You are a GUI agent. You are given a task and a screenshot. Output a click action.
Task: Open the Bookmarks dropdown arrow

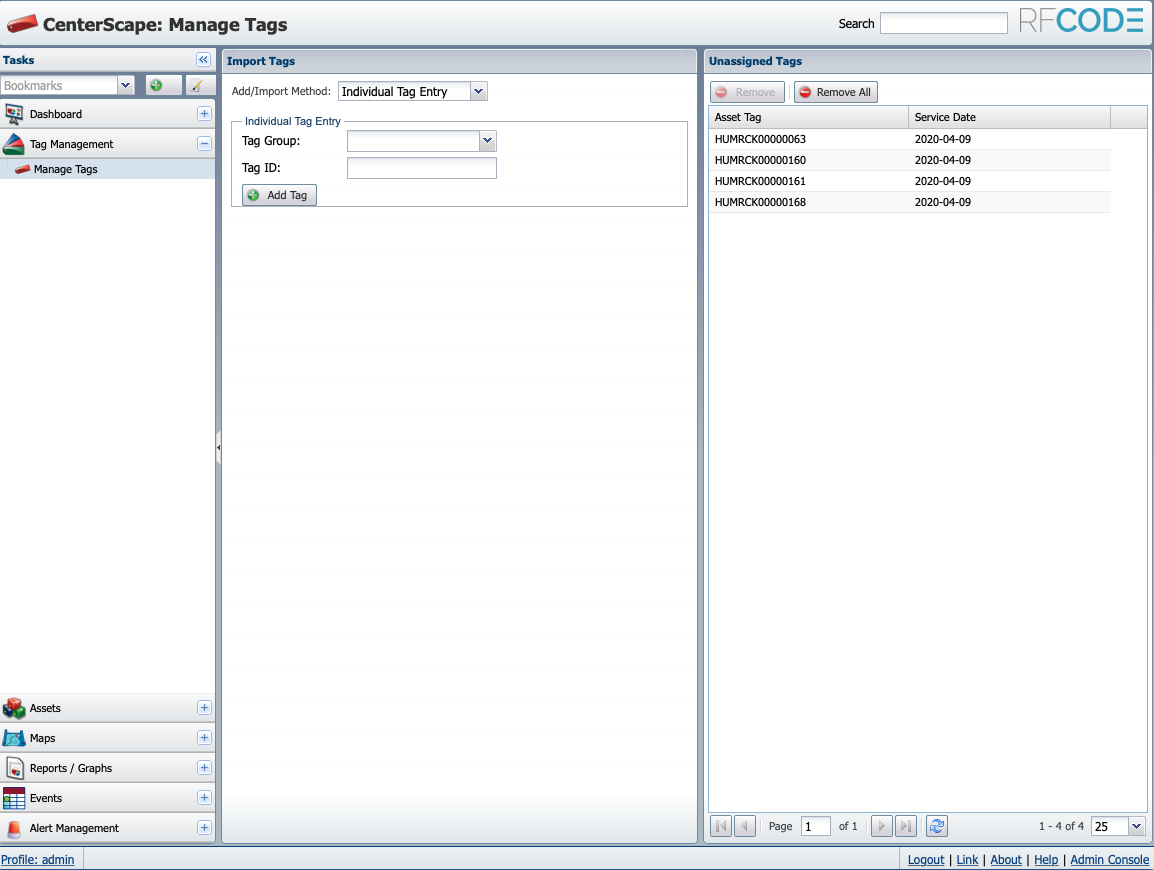tap(126, 85)
